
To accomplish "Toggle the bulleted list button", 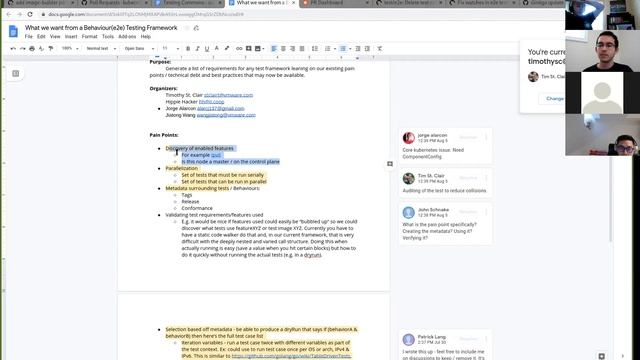I will [x=343, y=49].
